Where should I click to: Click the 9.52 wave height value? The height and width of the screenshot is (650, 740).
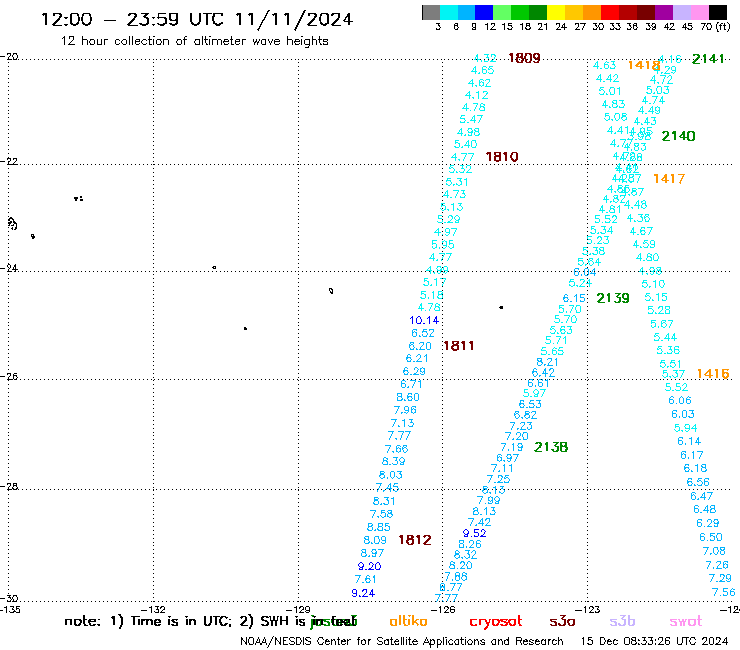[x=474, y=533]
